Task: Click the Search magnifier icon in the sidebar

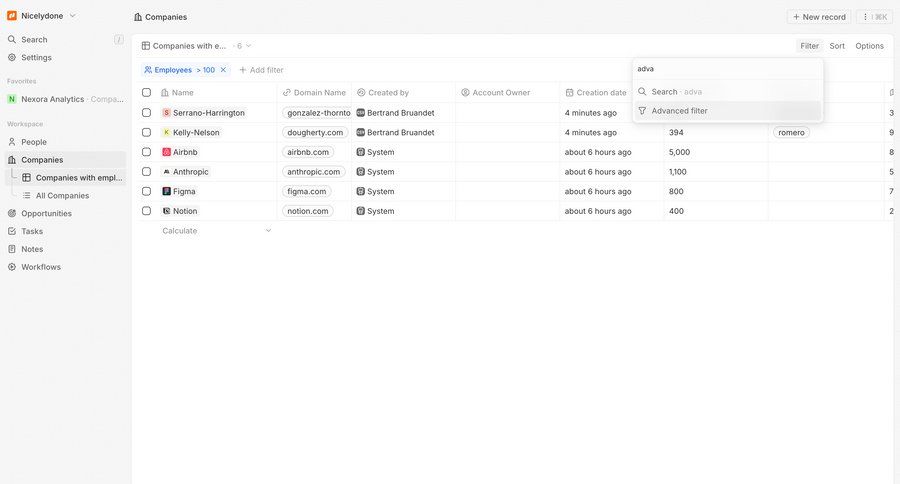Action: [x=11, y=40]
